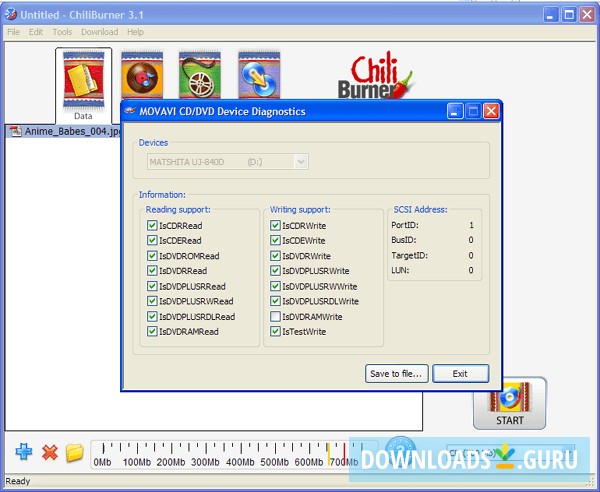
Task: Open the disc copy icon
Action: 259,75
